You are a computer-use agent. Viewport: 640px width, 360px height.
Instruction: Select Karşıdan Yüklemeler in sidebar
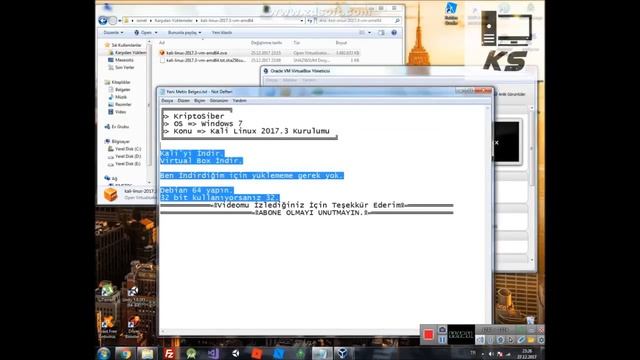[x=126, y=53]
